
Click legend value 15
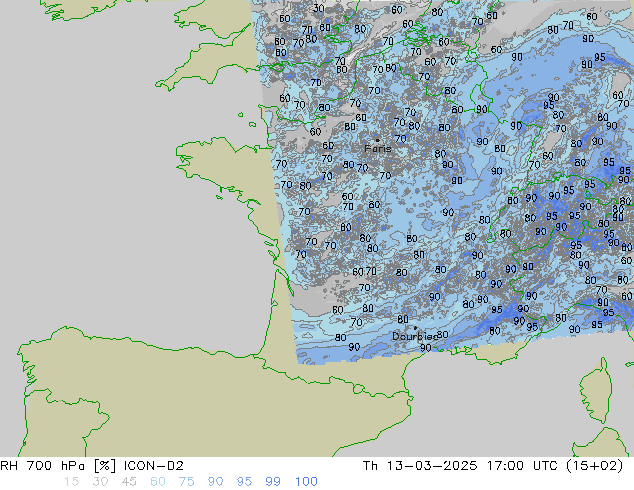71,482
